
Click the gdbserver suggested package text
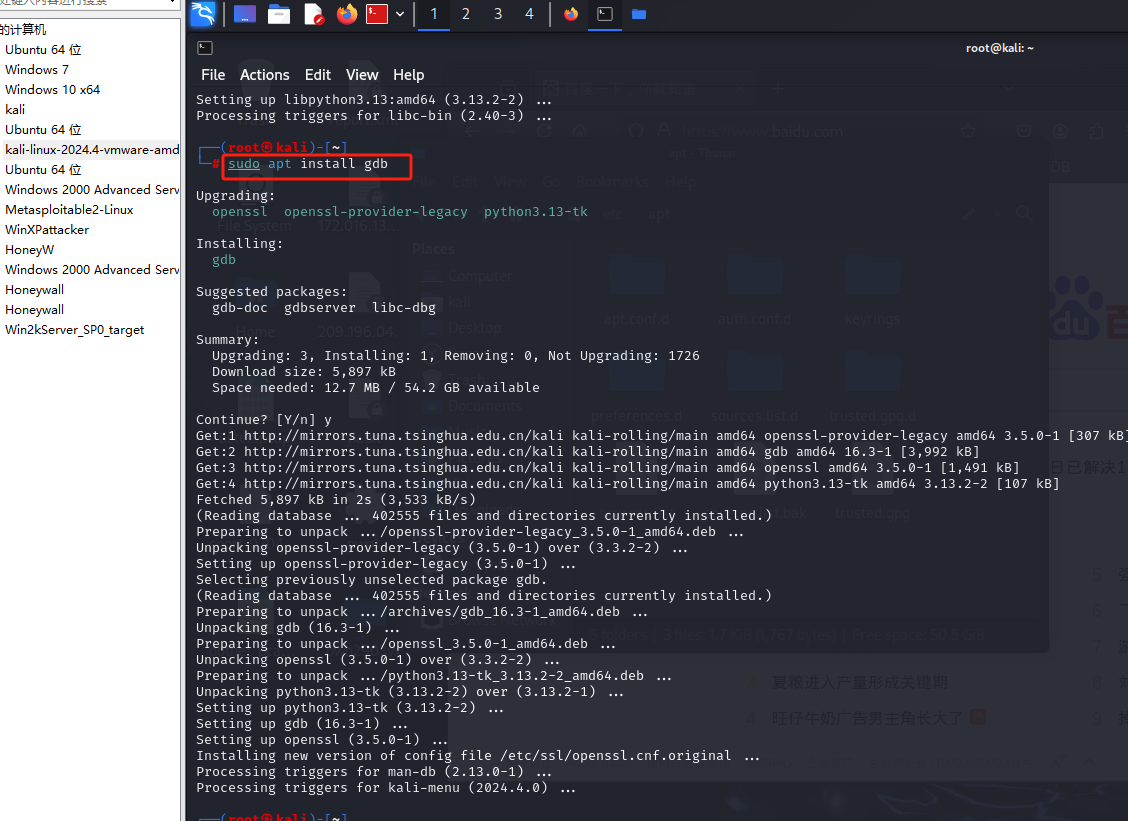click(319, 308)
